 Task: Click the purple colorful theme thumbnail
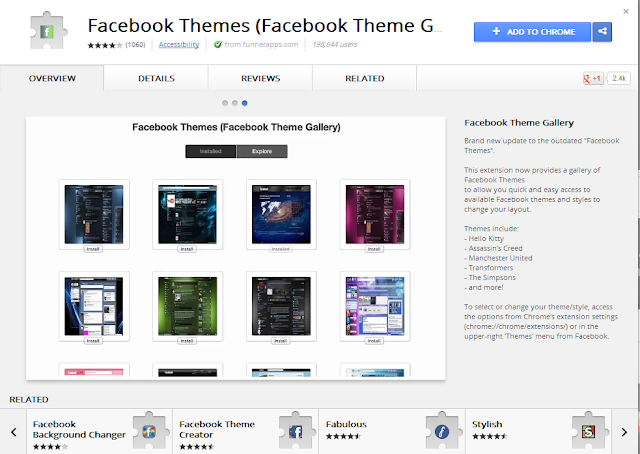(375, 306)
